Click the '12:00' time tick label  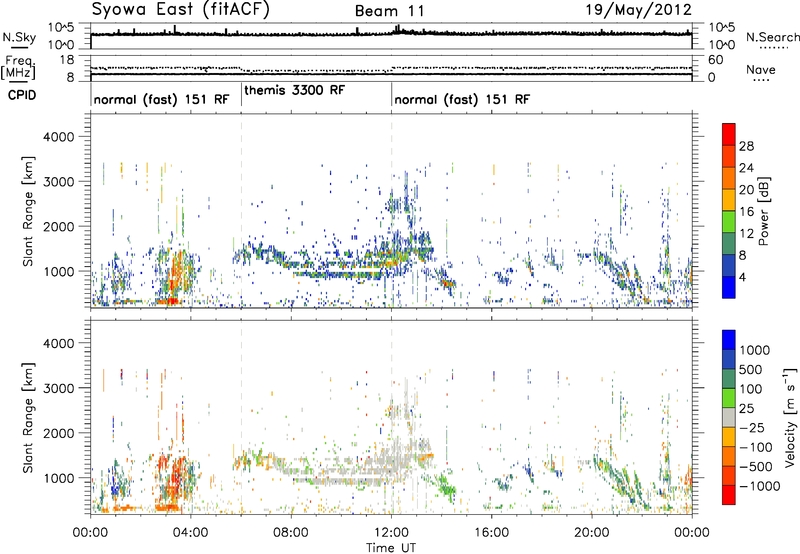[x=391, y=533]
